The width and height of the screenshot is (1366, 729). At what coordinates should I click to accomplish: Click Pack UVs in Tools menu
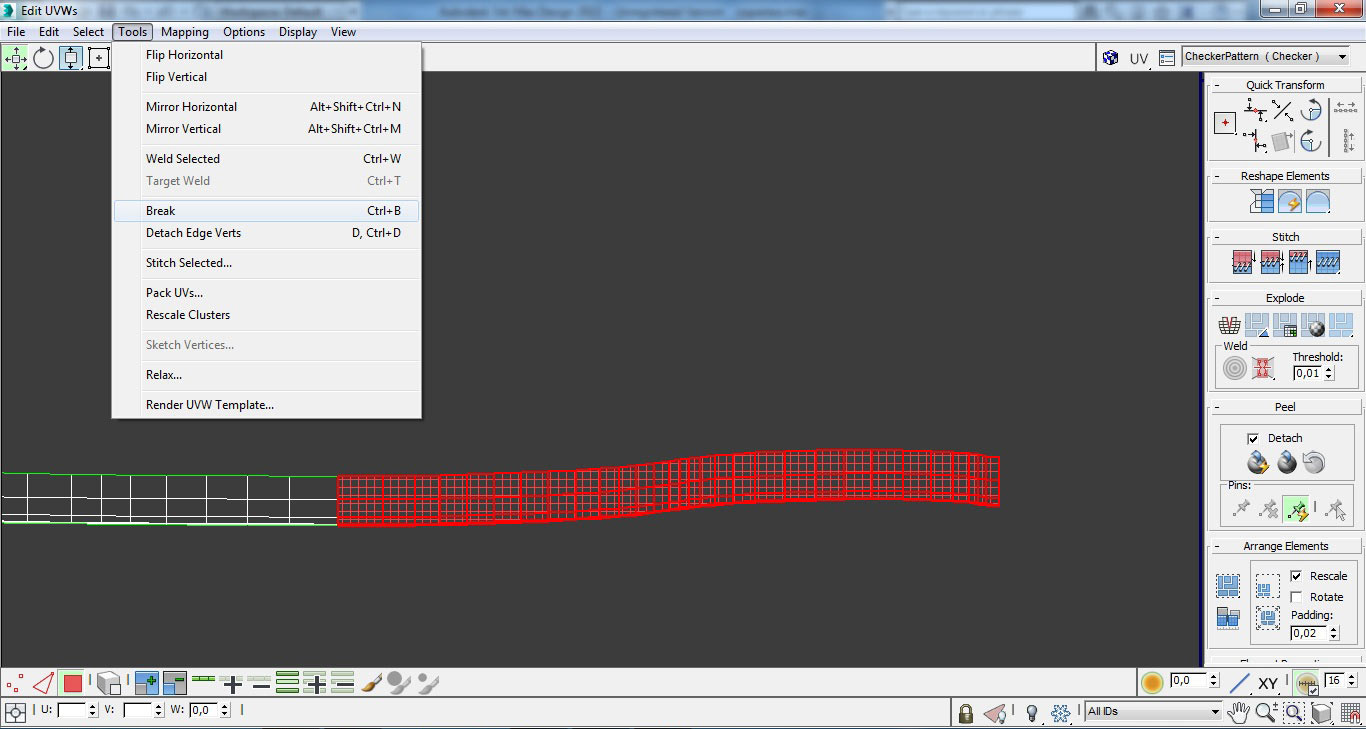174,293
